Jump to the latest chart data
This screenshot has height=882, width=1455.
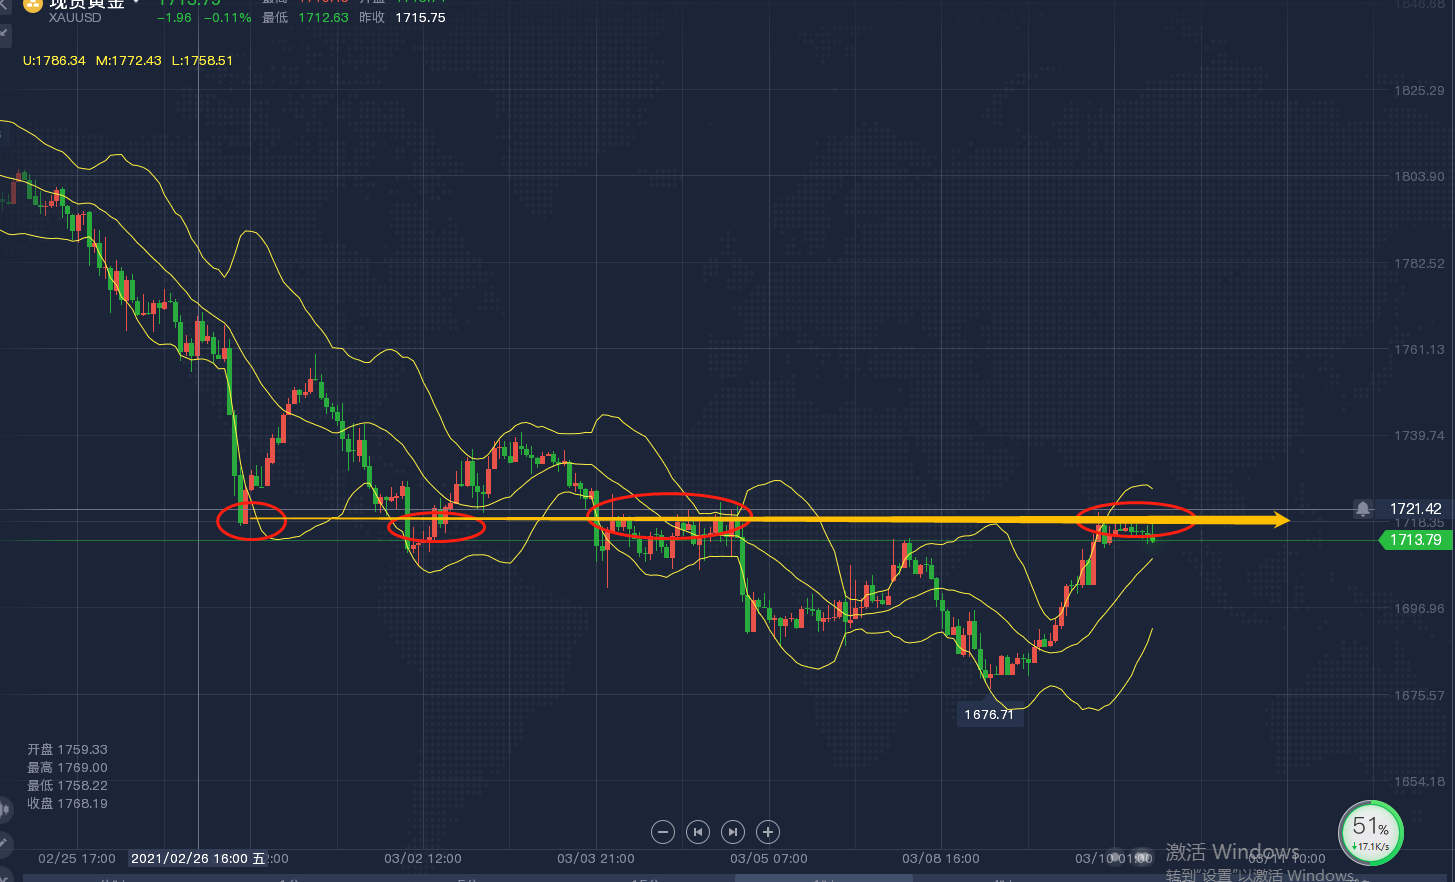coord(733,832)
